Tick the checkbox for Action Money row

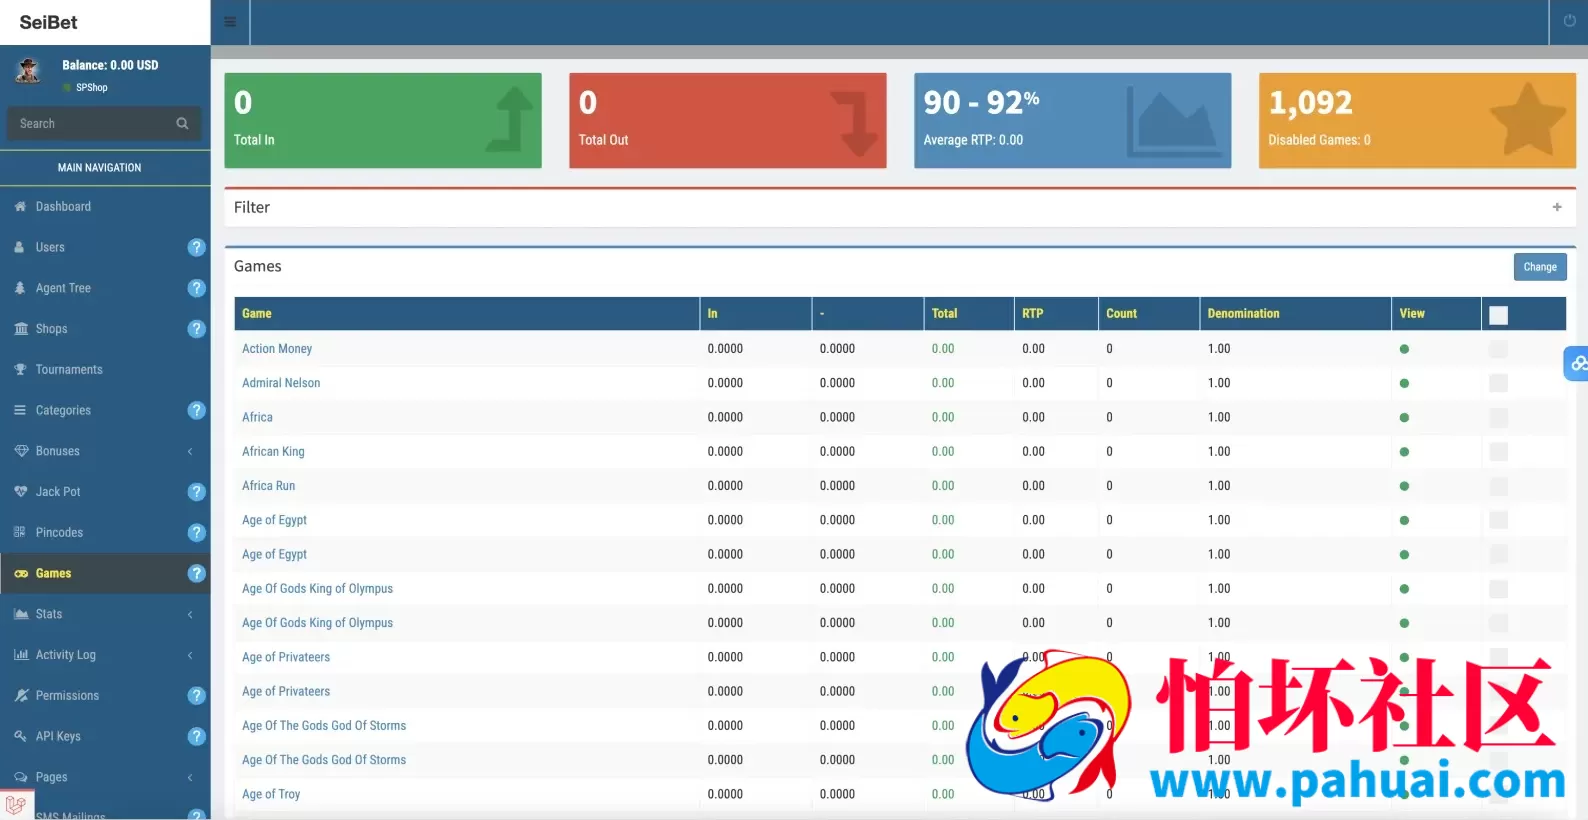[x=1498, y=349]
